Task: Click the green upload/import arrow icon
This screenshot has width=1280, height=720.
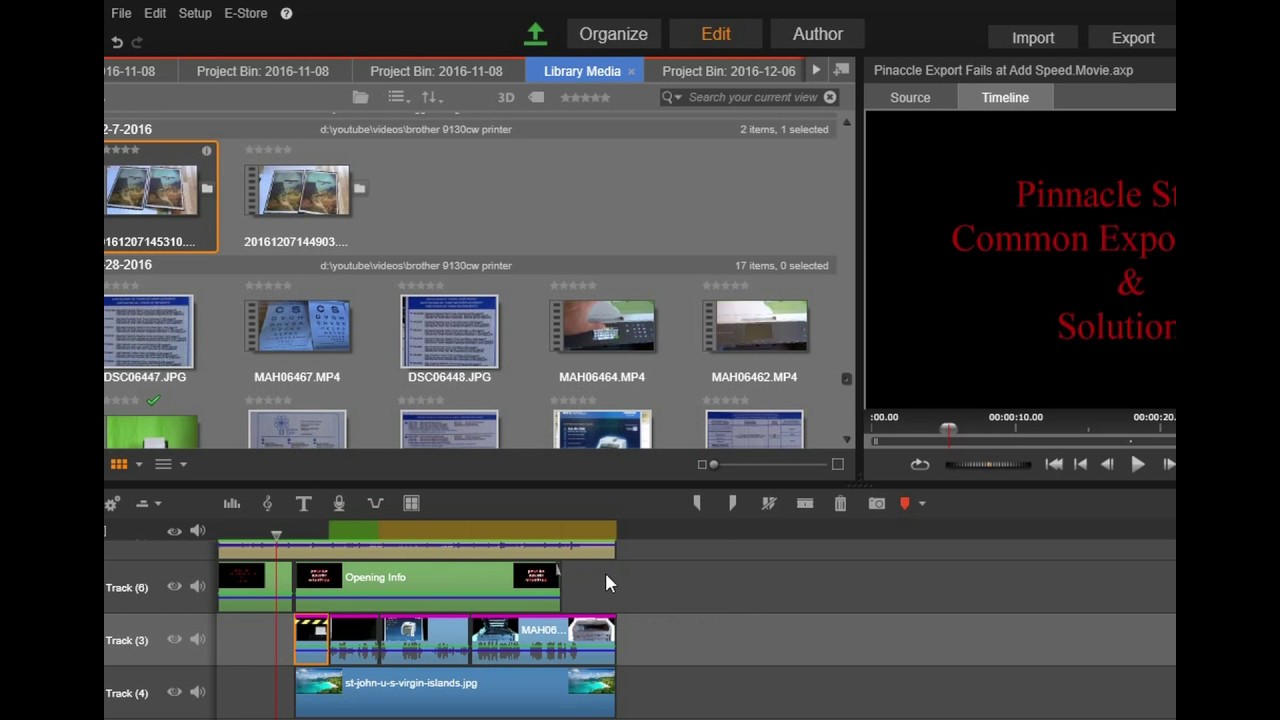Action: click(x=536, y=34)
